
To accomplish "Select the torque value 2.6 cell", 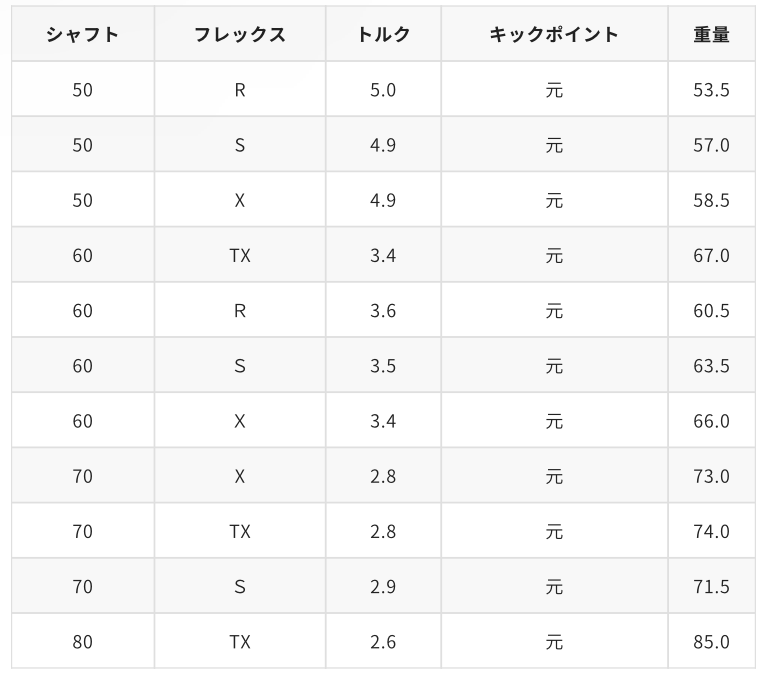I will tap(383, 641).
